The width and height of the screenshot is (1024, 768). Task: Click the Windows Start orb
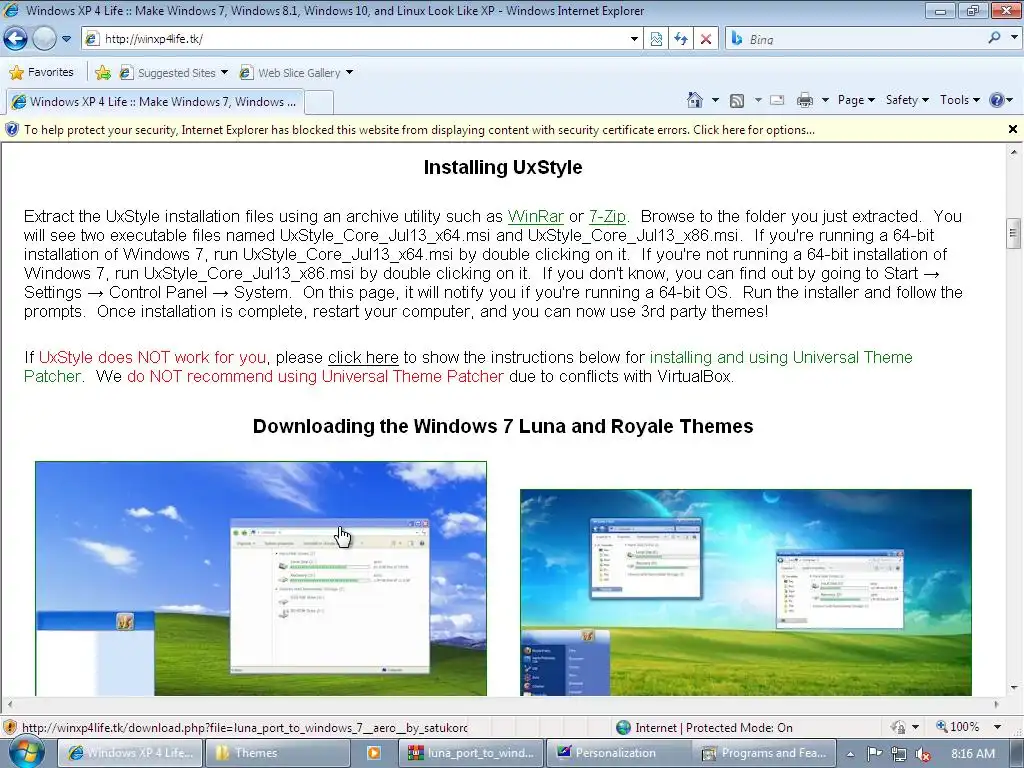click(x=26, y=752)
